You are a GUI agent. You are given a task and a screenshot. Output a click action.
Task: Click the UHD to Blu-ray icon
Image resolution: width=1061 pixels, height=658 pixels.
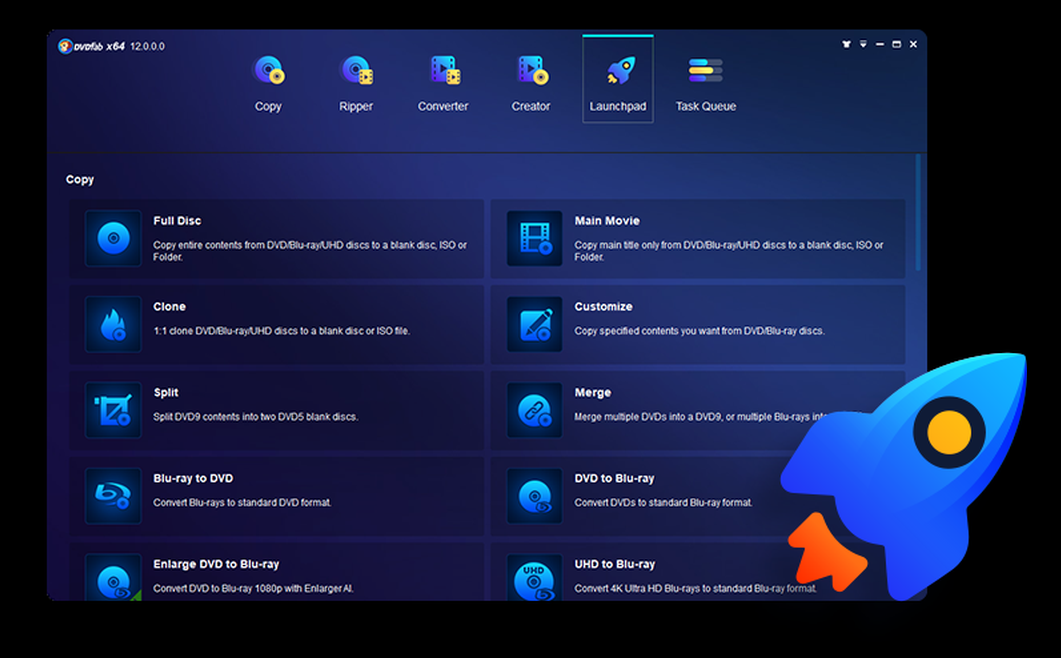tap(535, 577)
